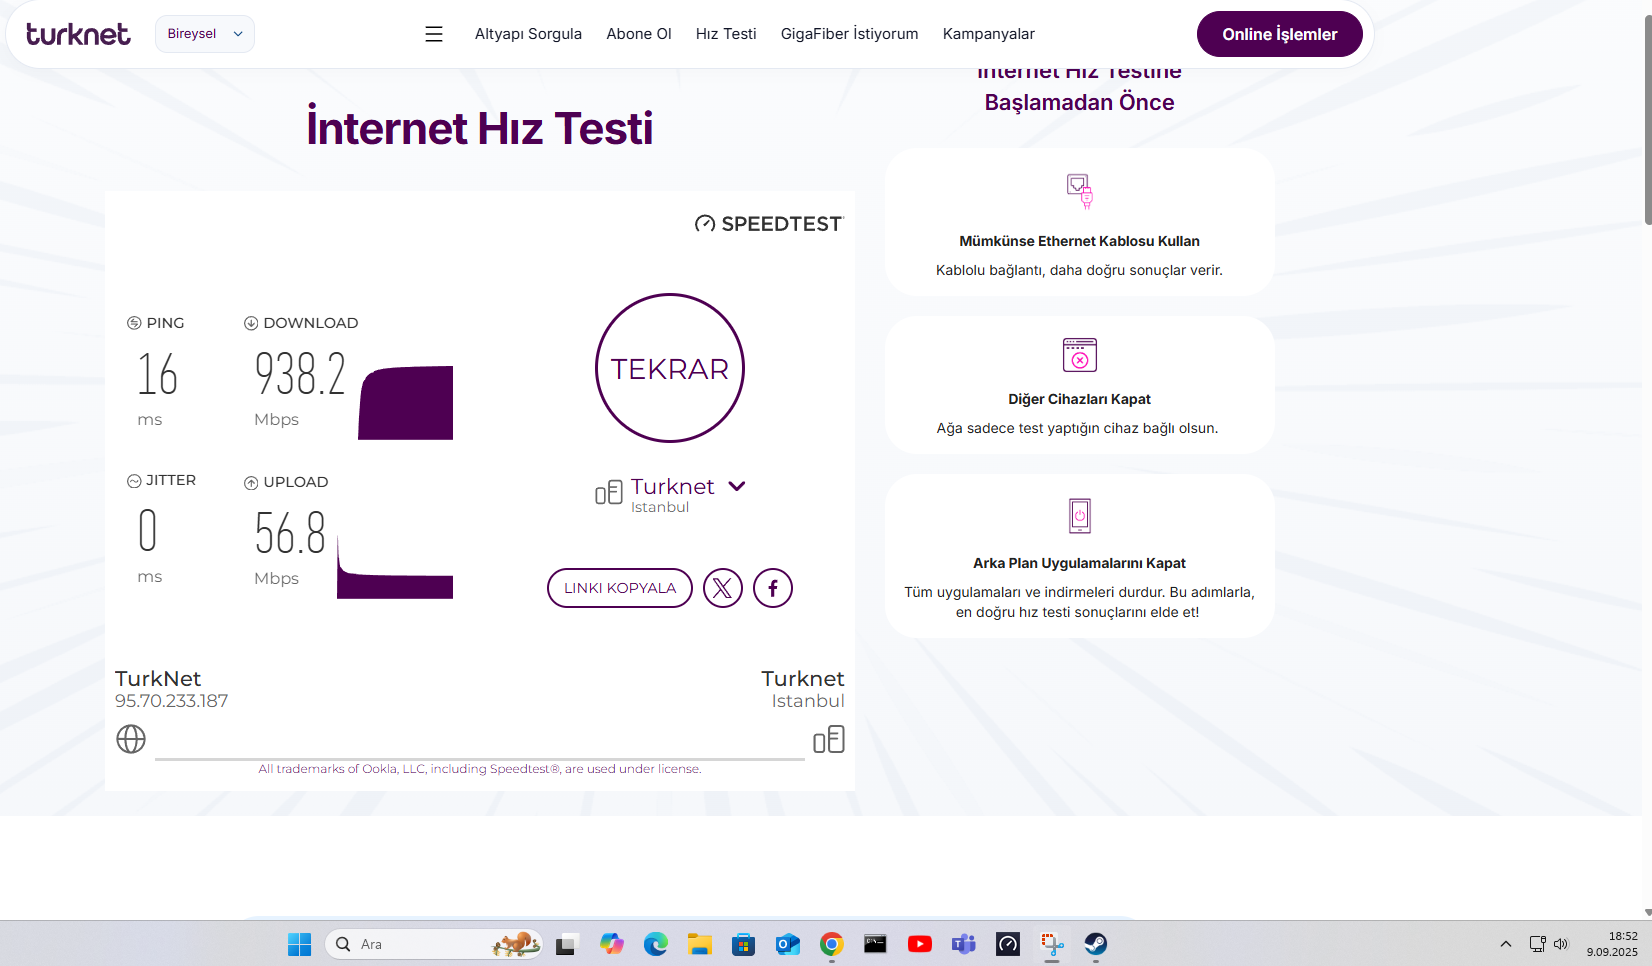Show hidden system tray icons
This screenshot has height=966, width=1652.
pyautogui.click(x=1506, y=944)
